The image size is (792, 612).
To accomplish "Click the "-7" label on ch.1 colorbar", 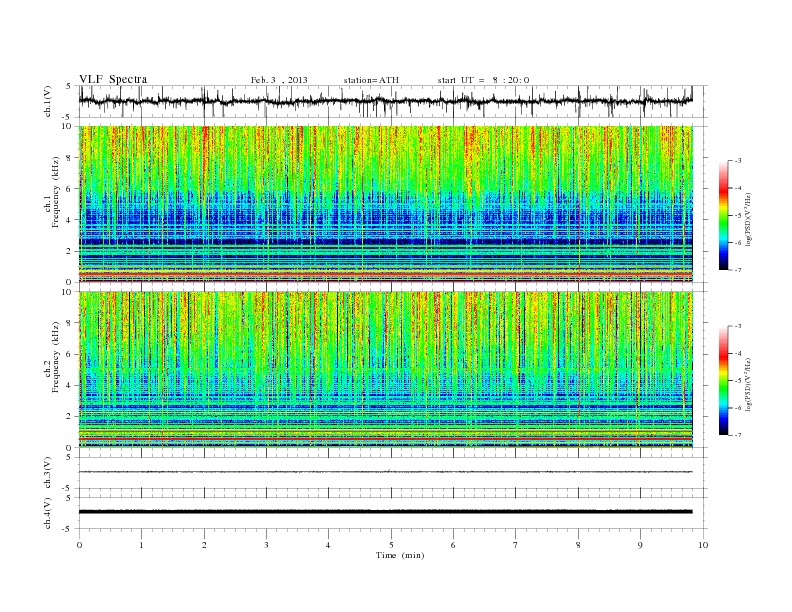I will click(x=738, y=270).
